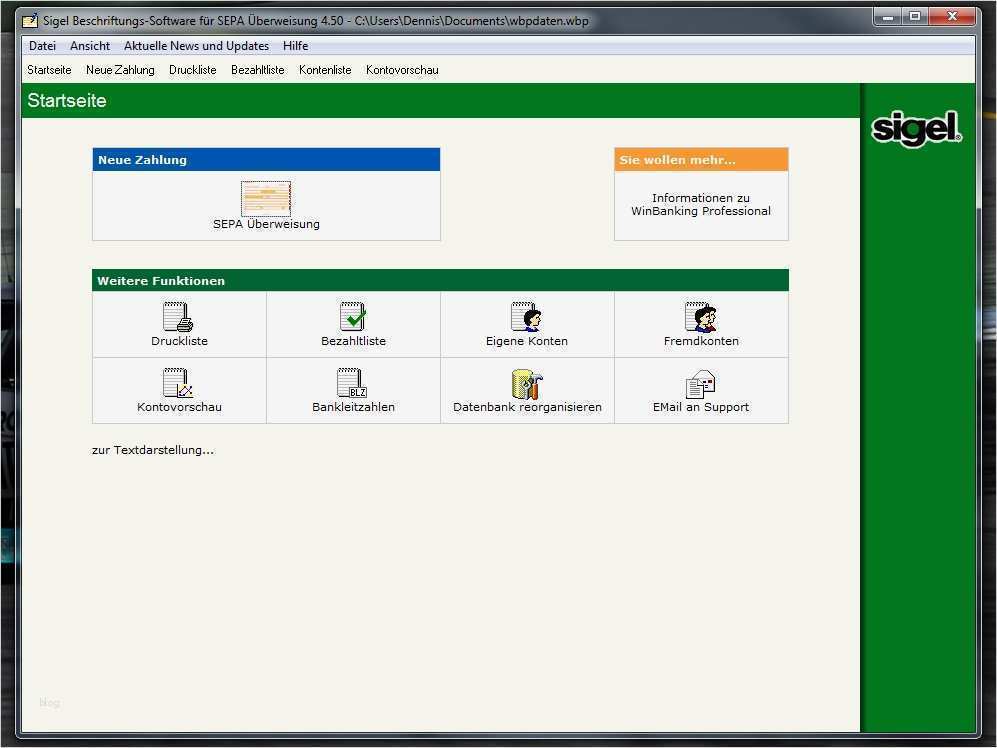Screen dimensions: 997x748
Task: Open Bezahltliste via its green checkmark icon
Action: (x=353, y=316)
